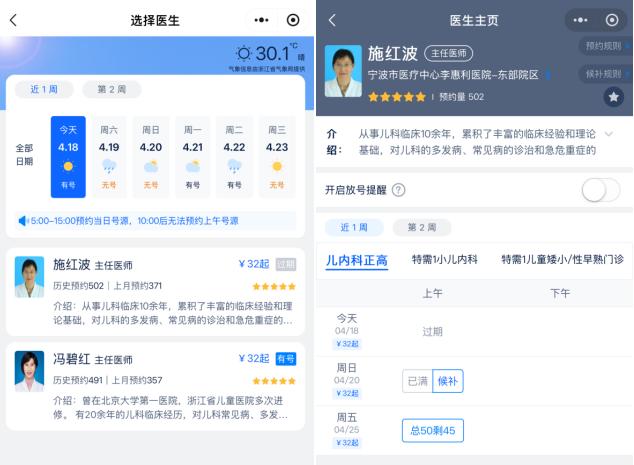Choose the 特需1儿童矮小/性早熟门诊 tab

pyautogui.click(x=562, y=259)
